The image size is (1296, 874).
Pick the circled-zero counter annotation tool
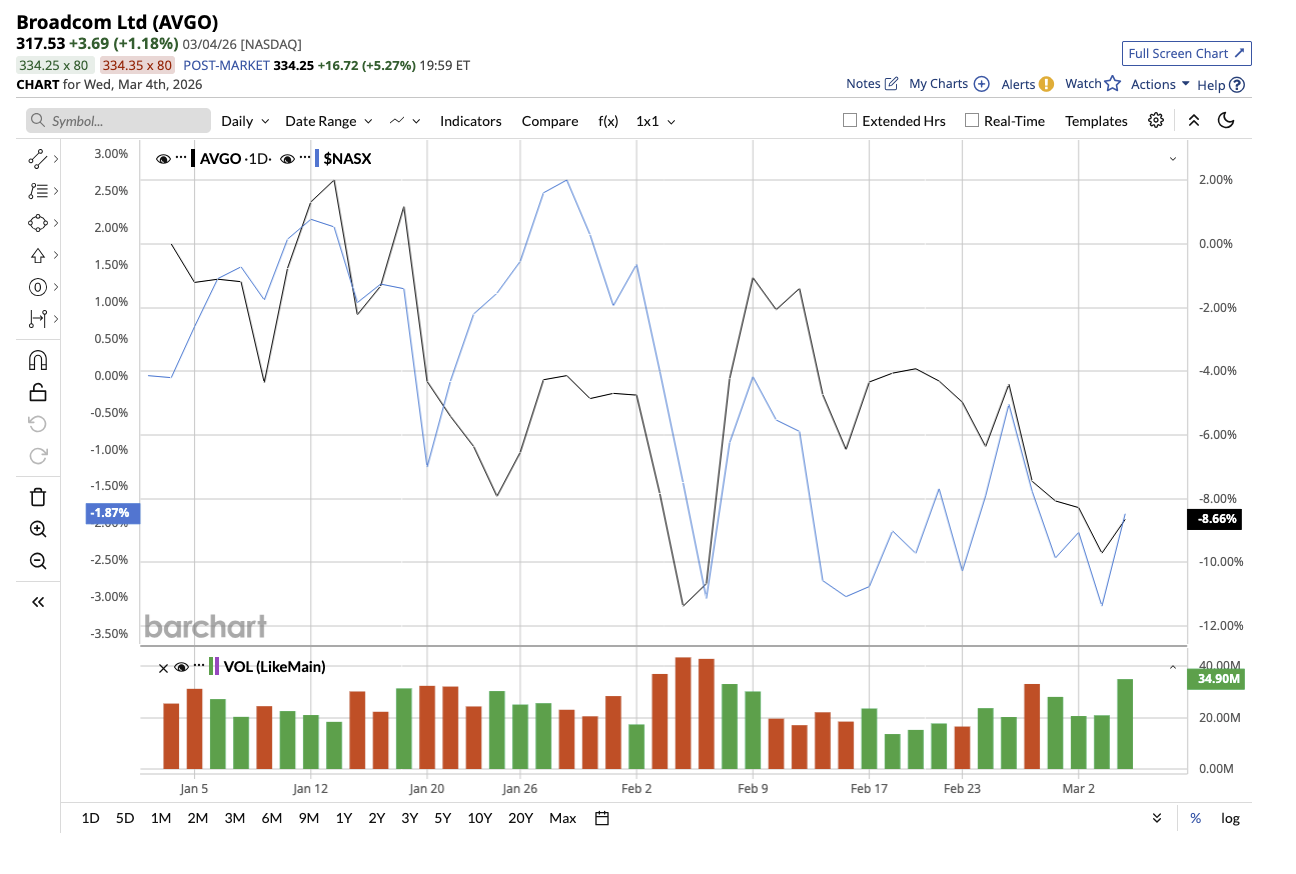point(38,287)
